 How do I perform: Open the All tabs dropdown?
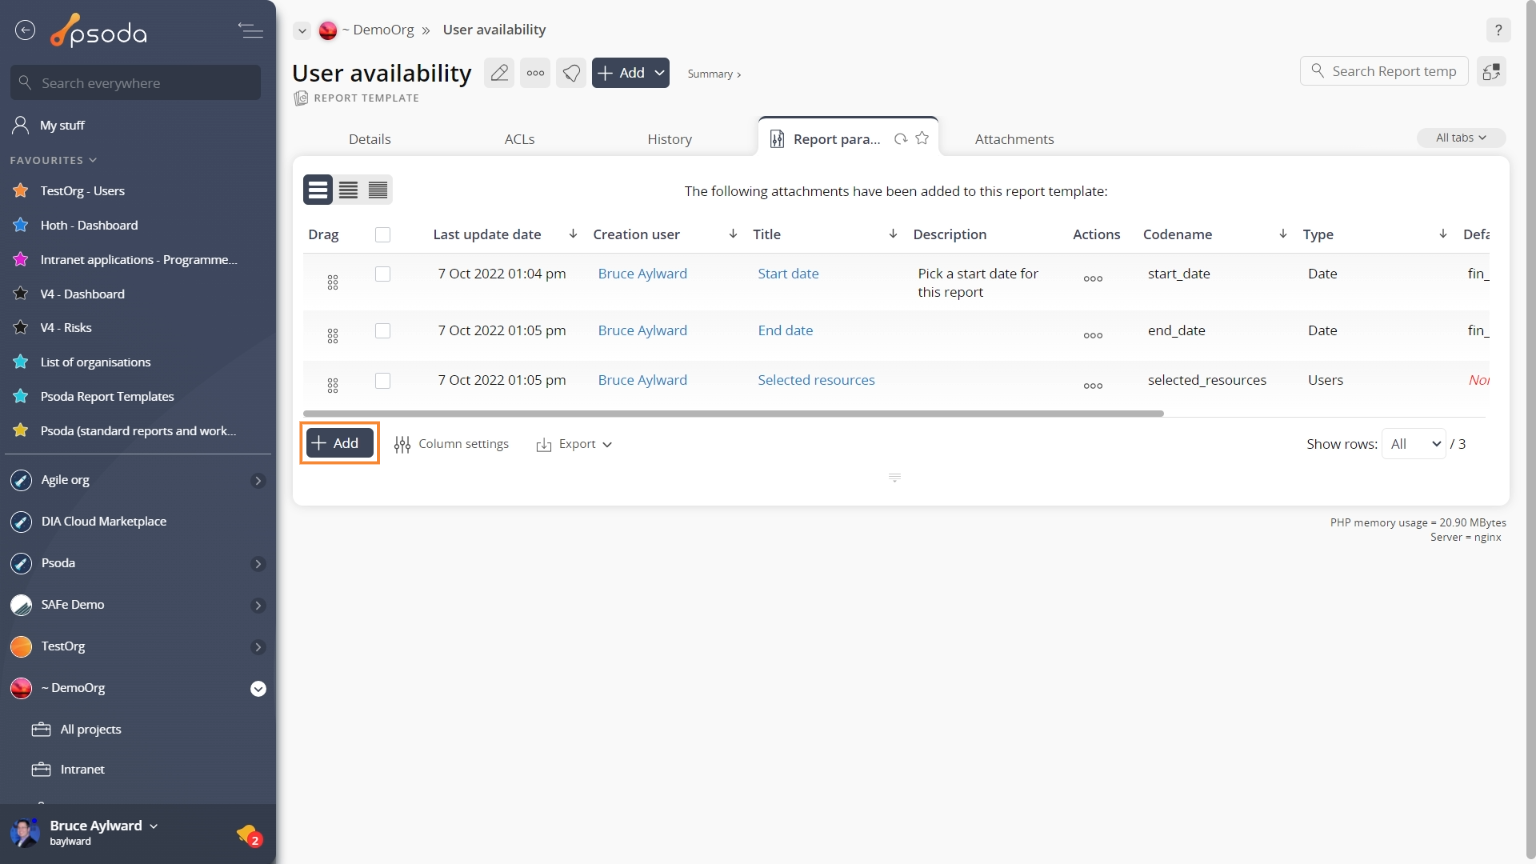pyautogui.click(x=1460, y=138)
